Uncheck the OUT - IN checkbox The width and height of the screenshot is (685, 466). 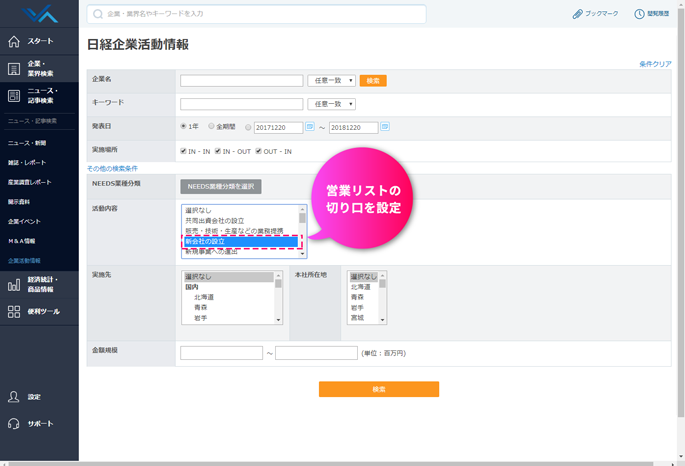tap(259, 151)
